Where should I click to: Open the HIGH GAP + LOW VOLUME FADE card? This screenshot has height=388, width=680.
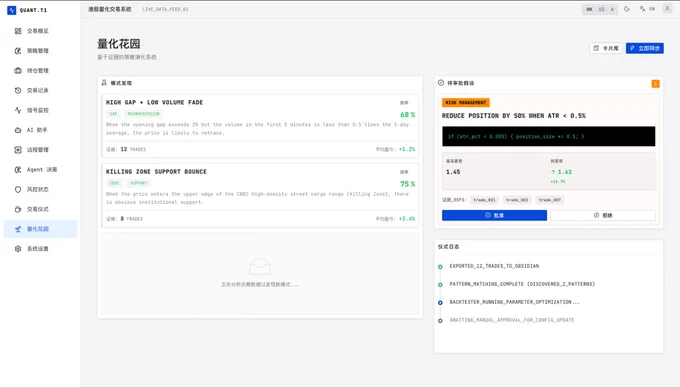(x=260, y=126)
